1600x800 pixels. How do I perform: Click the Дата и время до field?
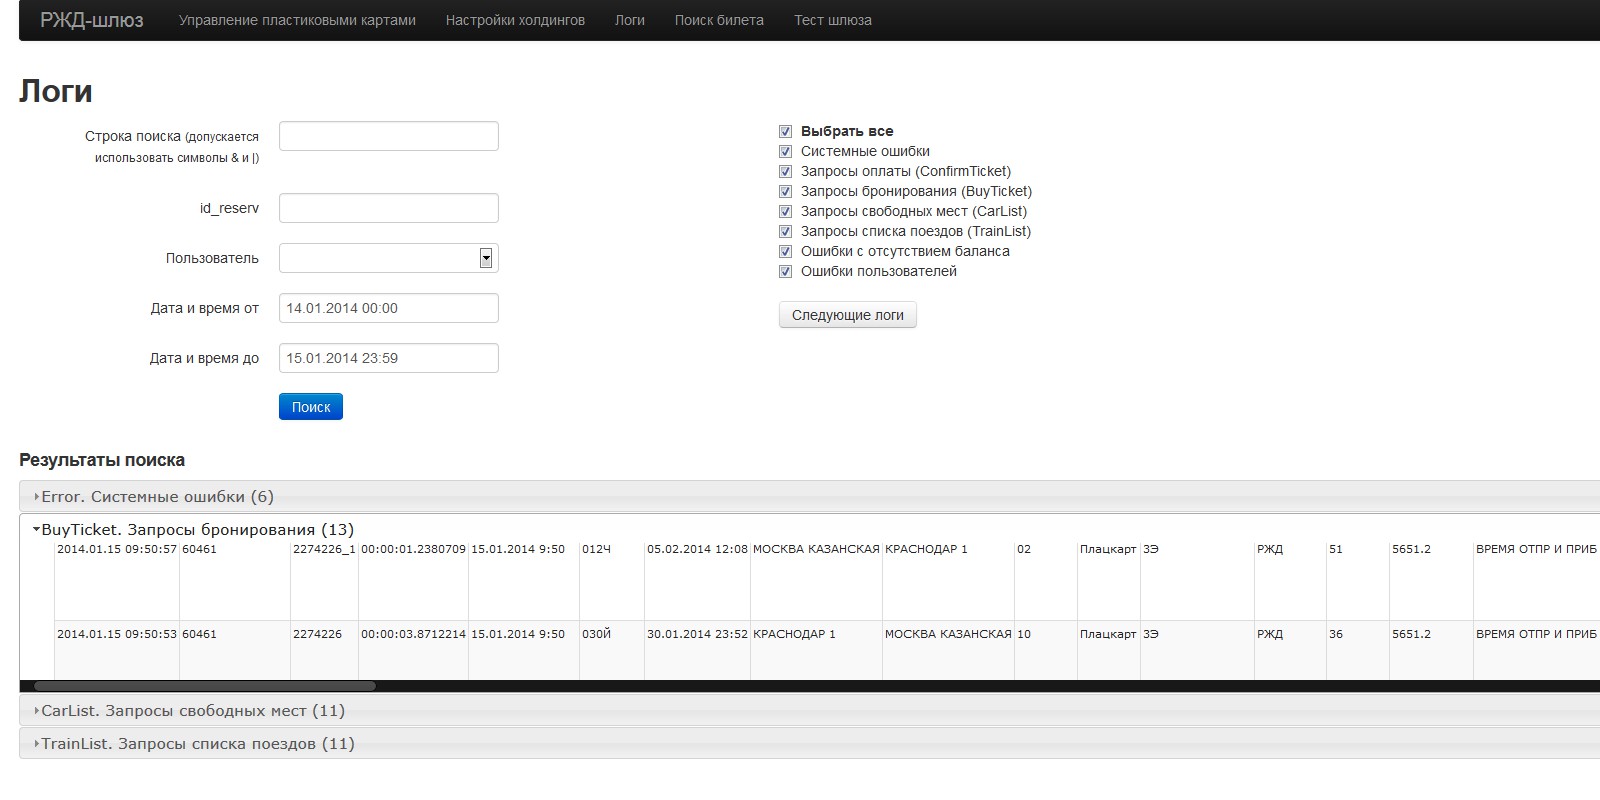pyautogui.click(x=389, y=358)
